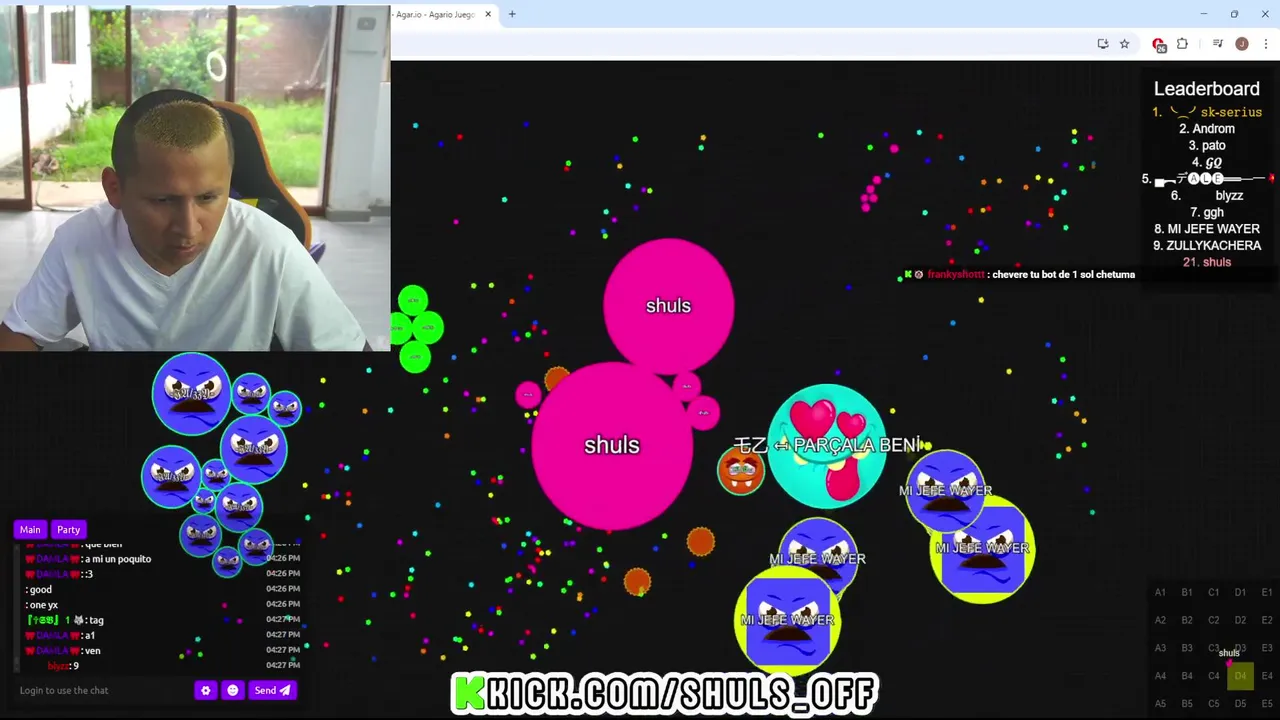The image size is (1280, 720).
Task: Close the Agar.io browser tab
Action: click(488, 14)
